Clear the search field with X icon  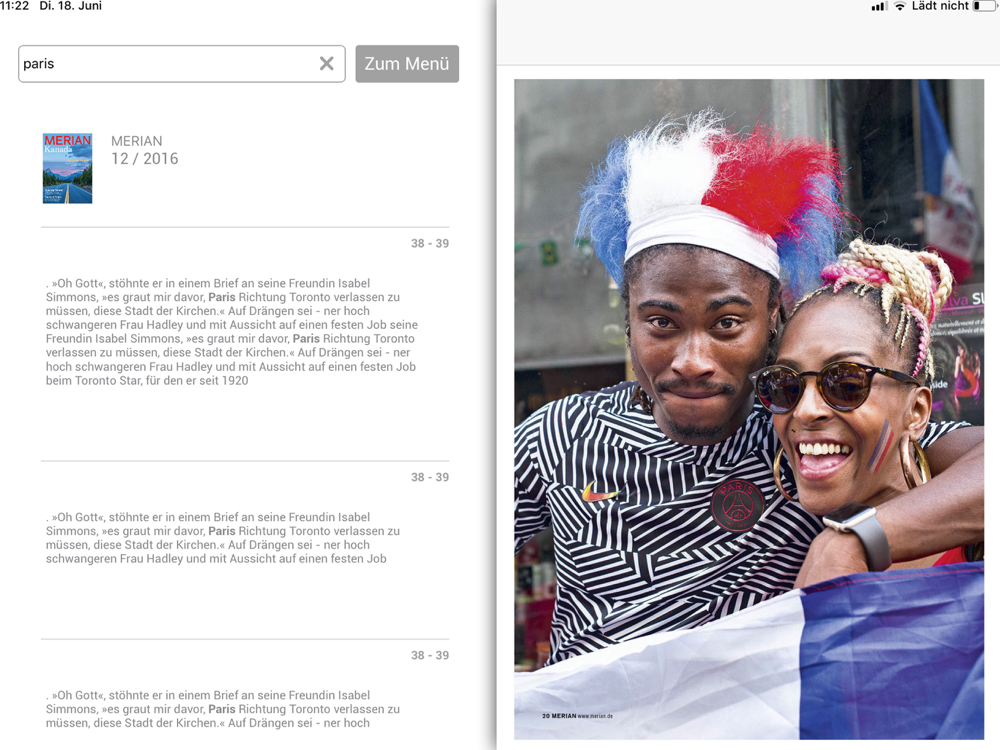click(327, 63)
